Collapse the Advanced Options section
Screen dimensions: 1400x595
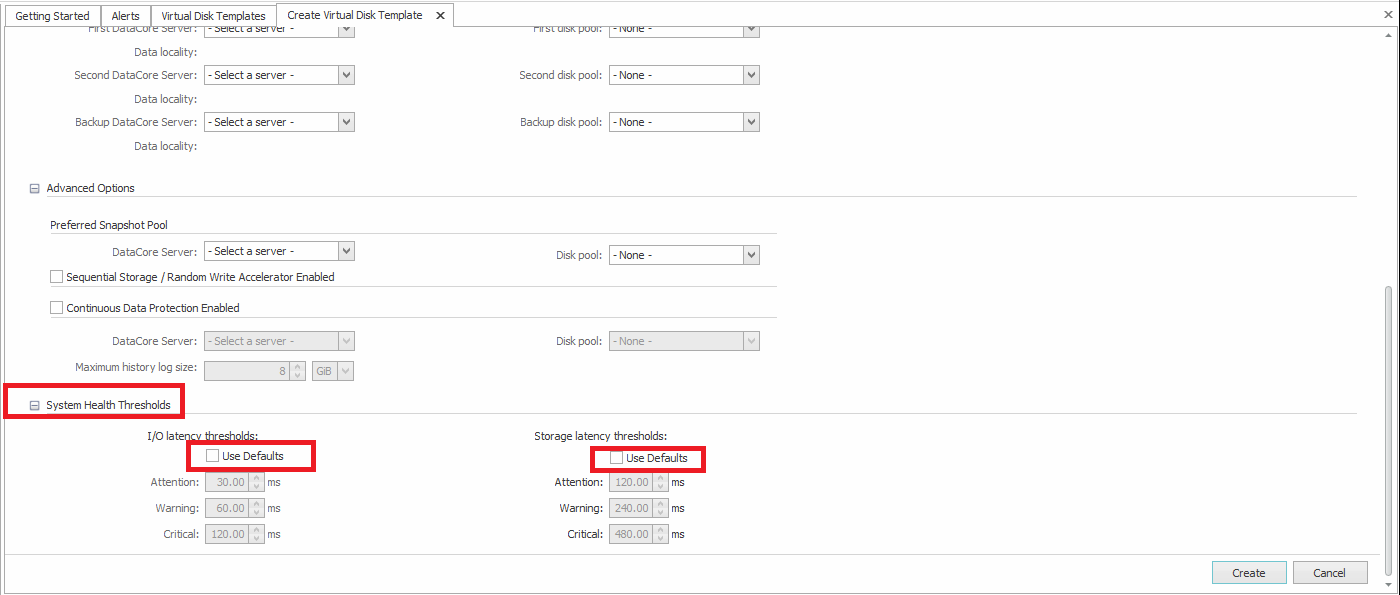34,188
